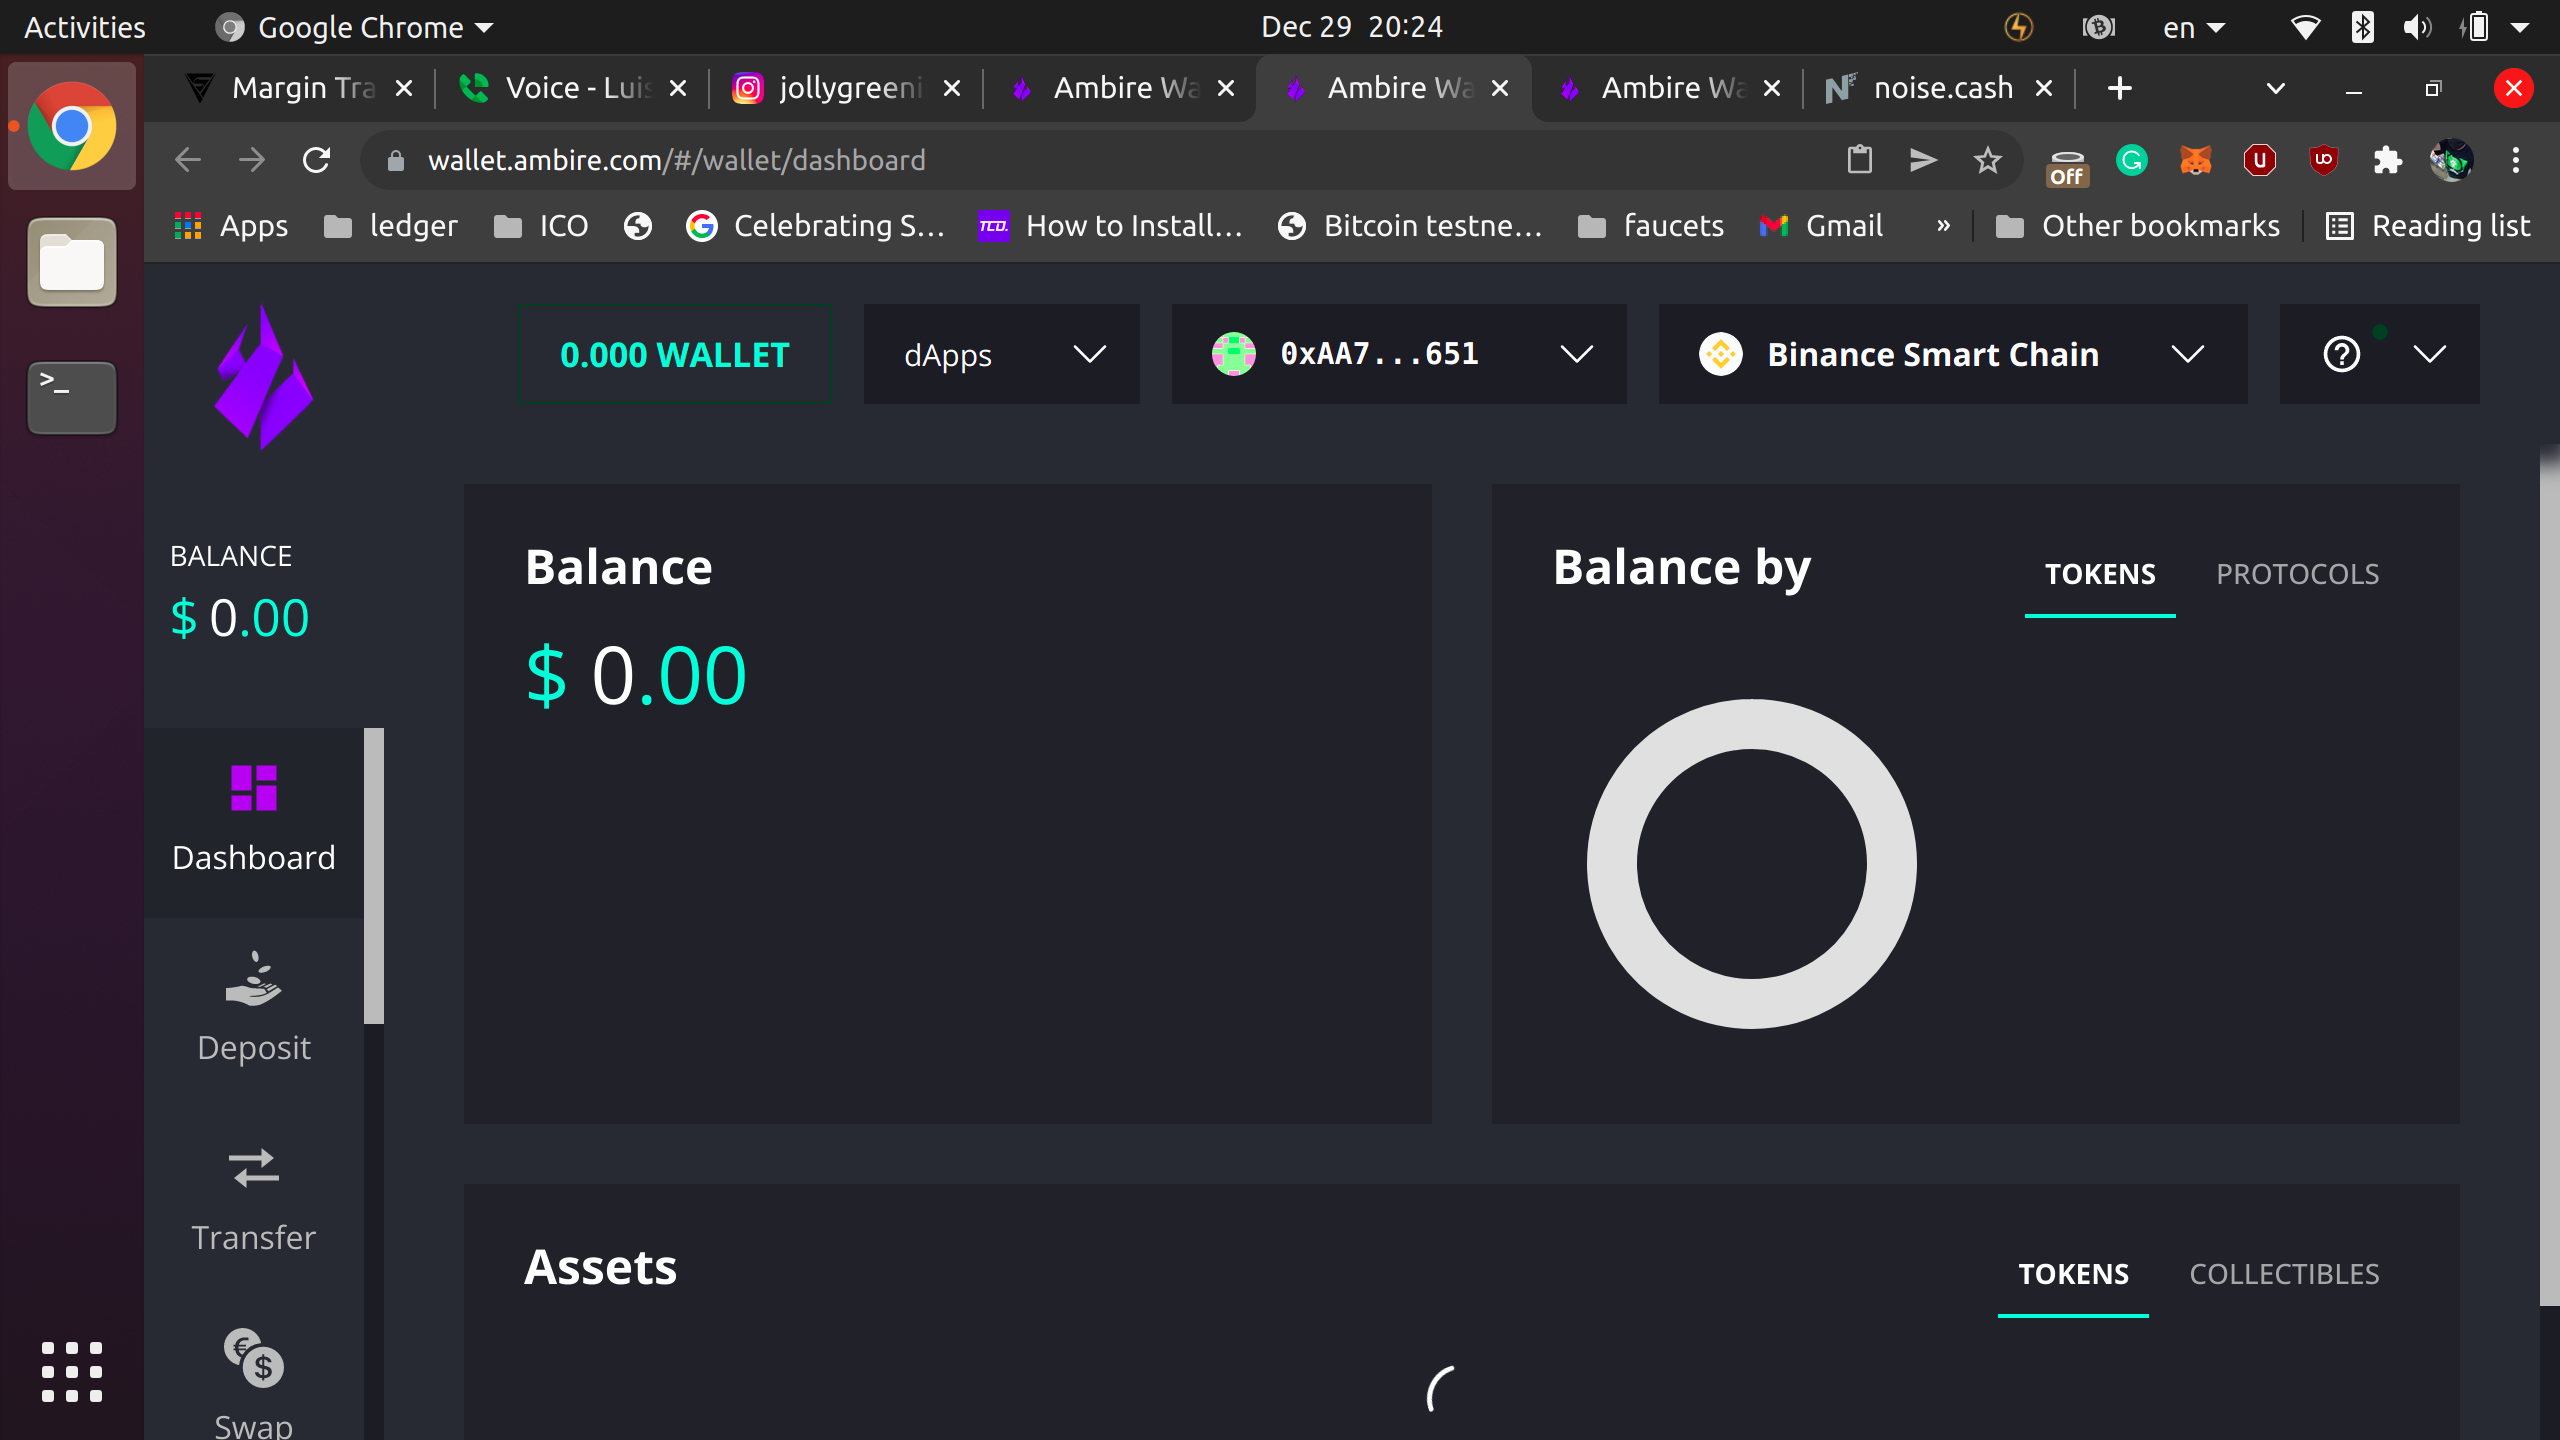The image size is (2560, 1440).
Task: Click the Ambire purple flame logo
Action: pyautogui.click(x=264, y=377)
